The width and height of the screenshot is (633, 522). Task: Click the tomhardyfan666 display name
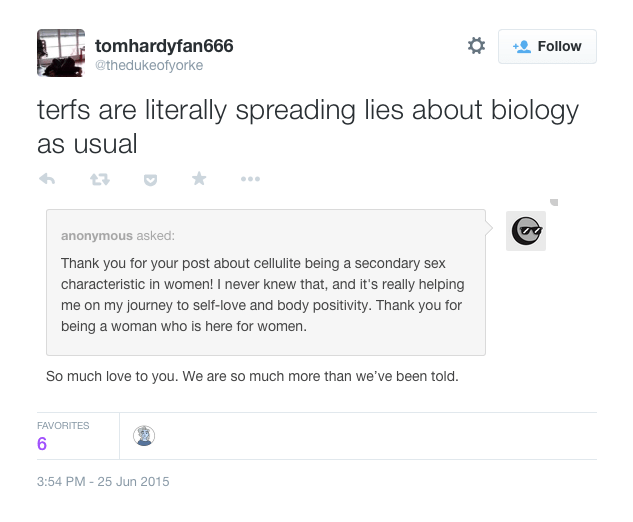point(163,46)
